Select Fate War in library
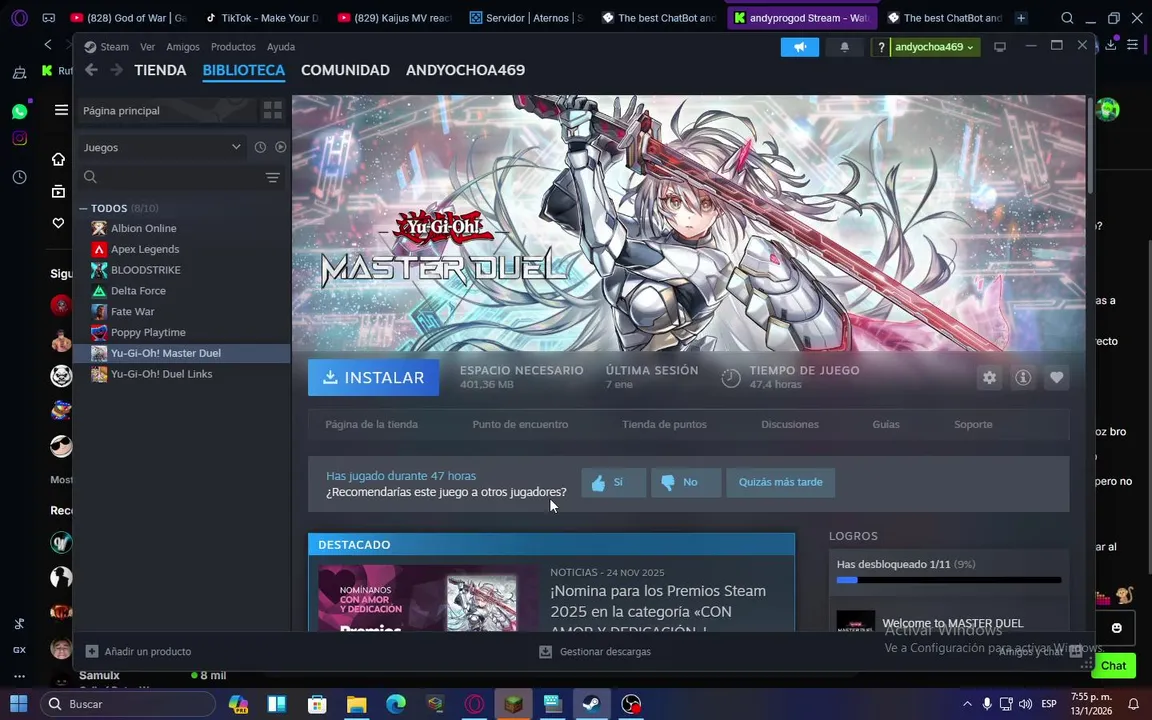 point(132,312)
